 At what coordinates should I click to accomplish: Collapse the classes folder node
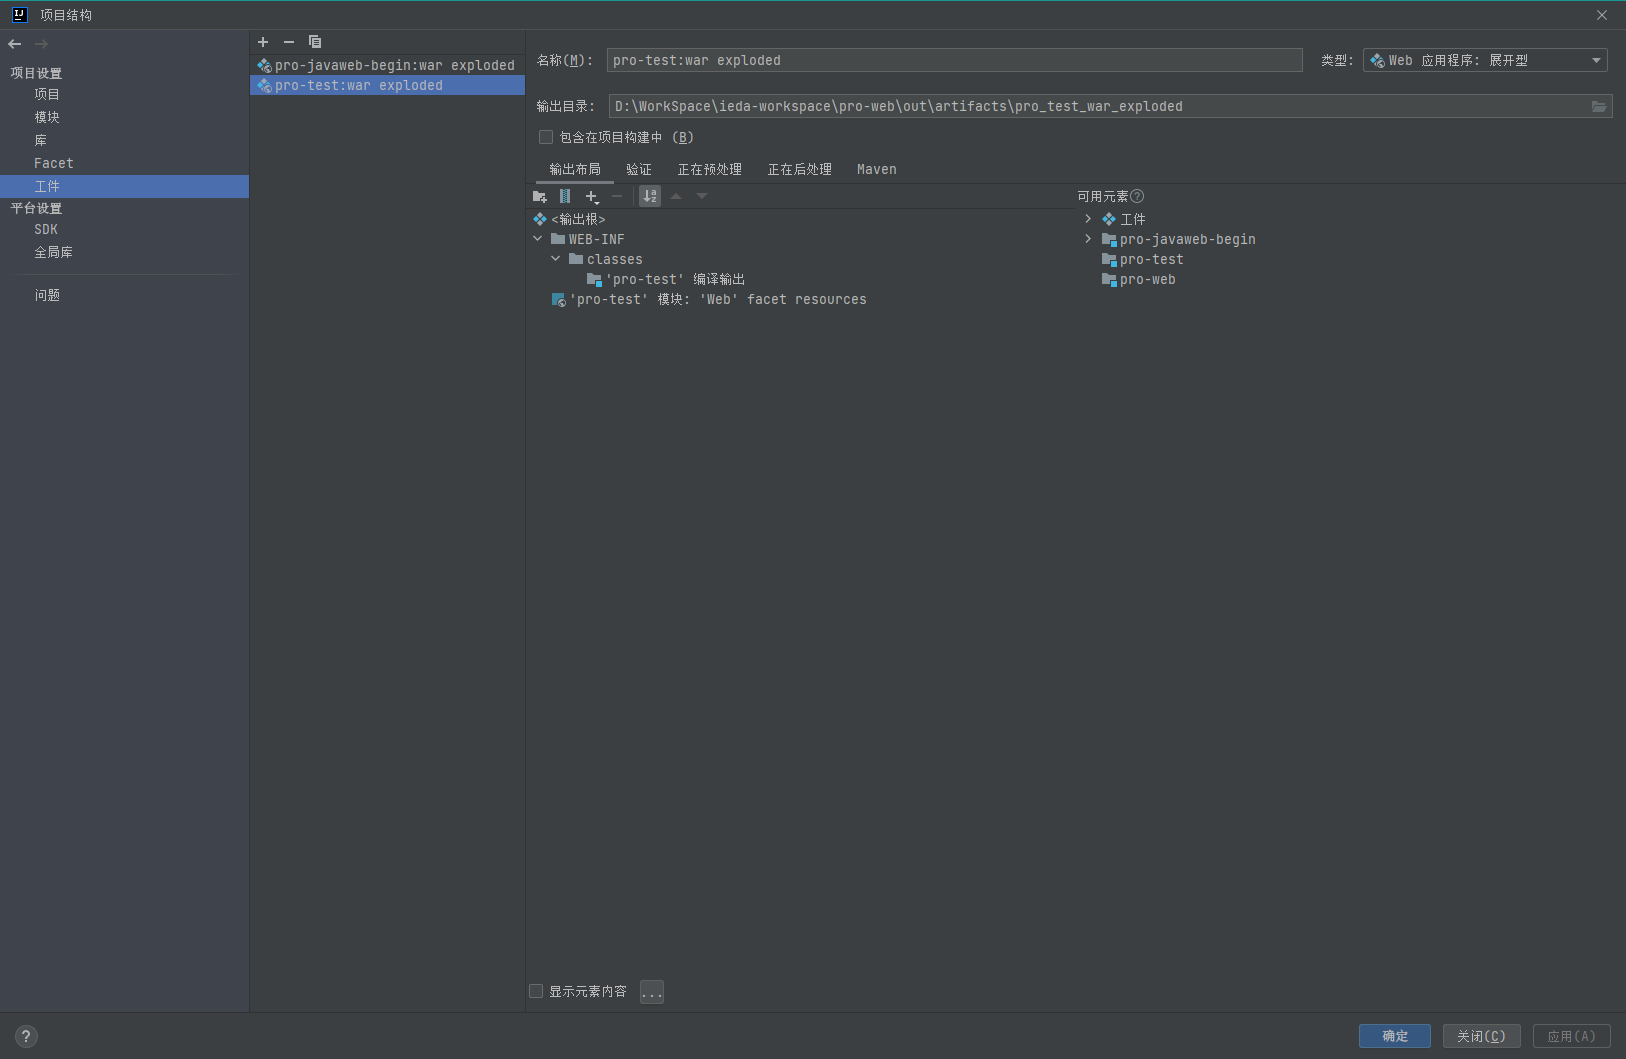(556, 259)
